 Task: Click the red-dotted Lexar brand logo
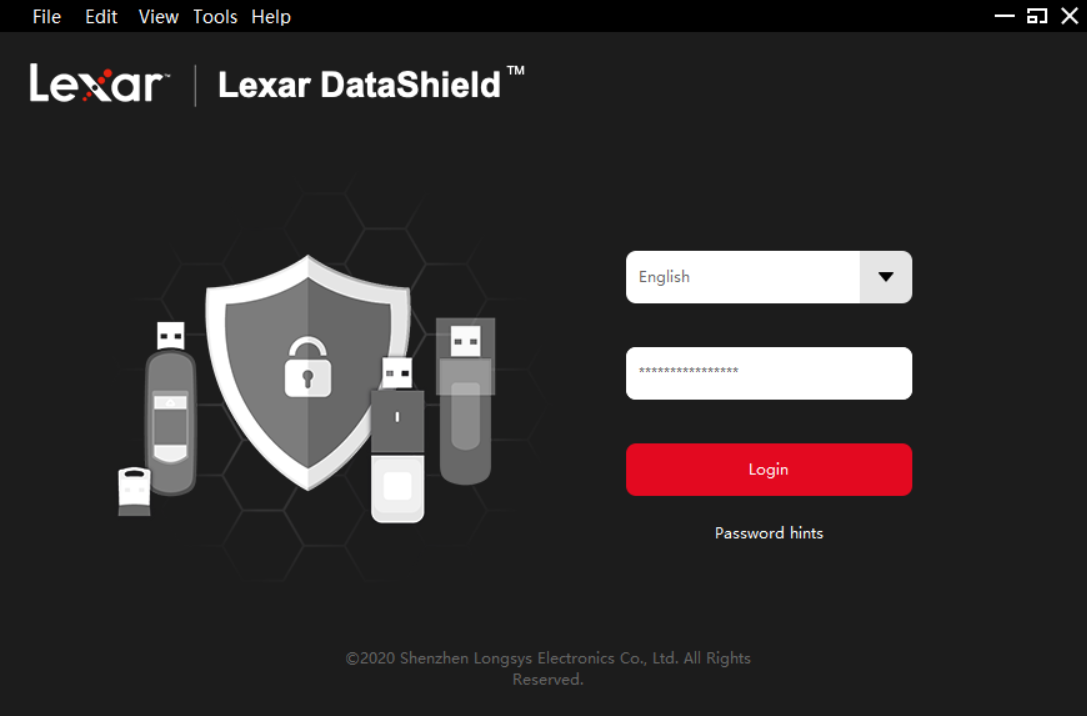click(x=98, y=83)
